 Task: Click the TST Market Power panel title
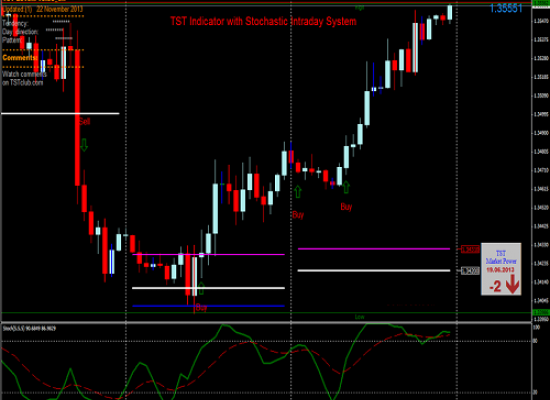click(501, 257)
